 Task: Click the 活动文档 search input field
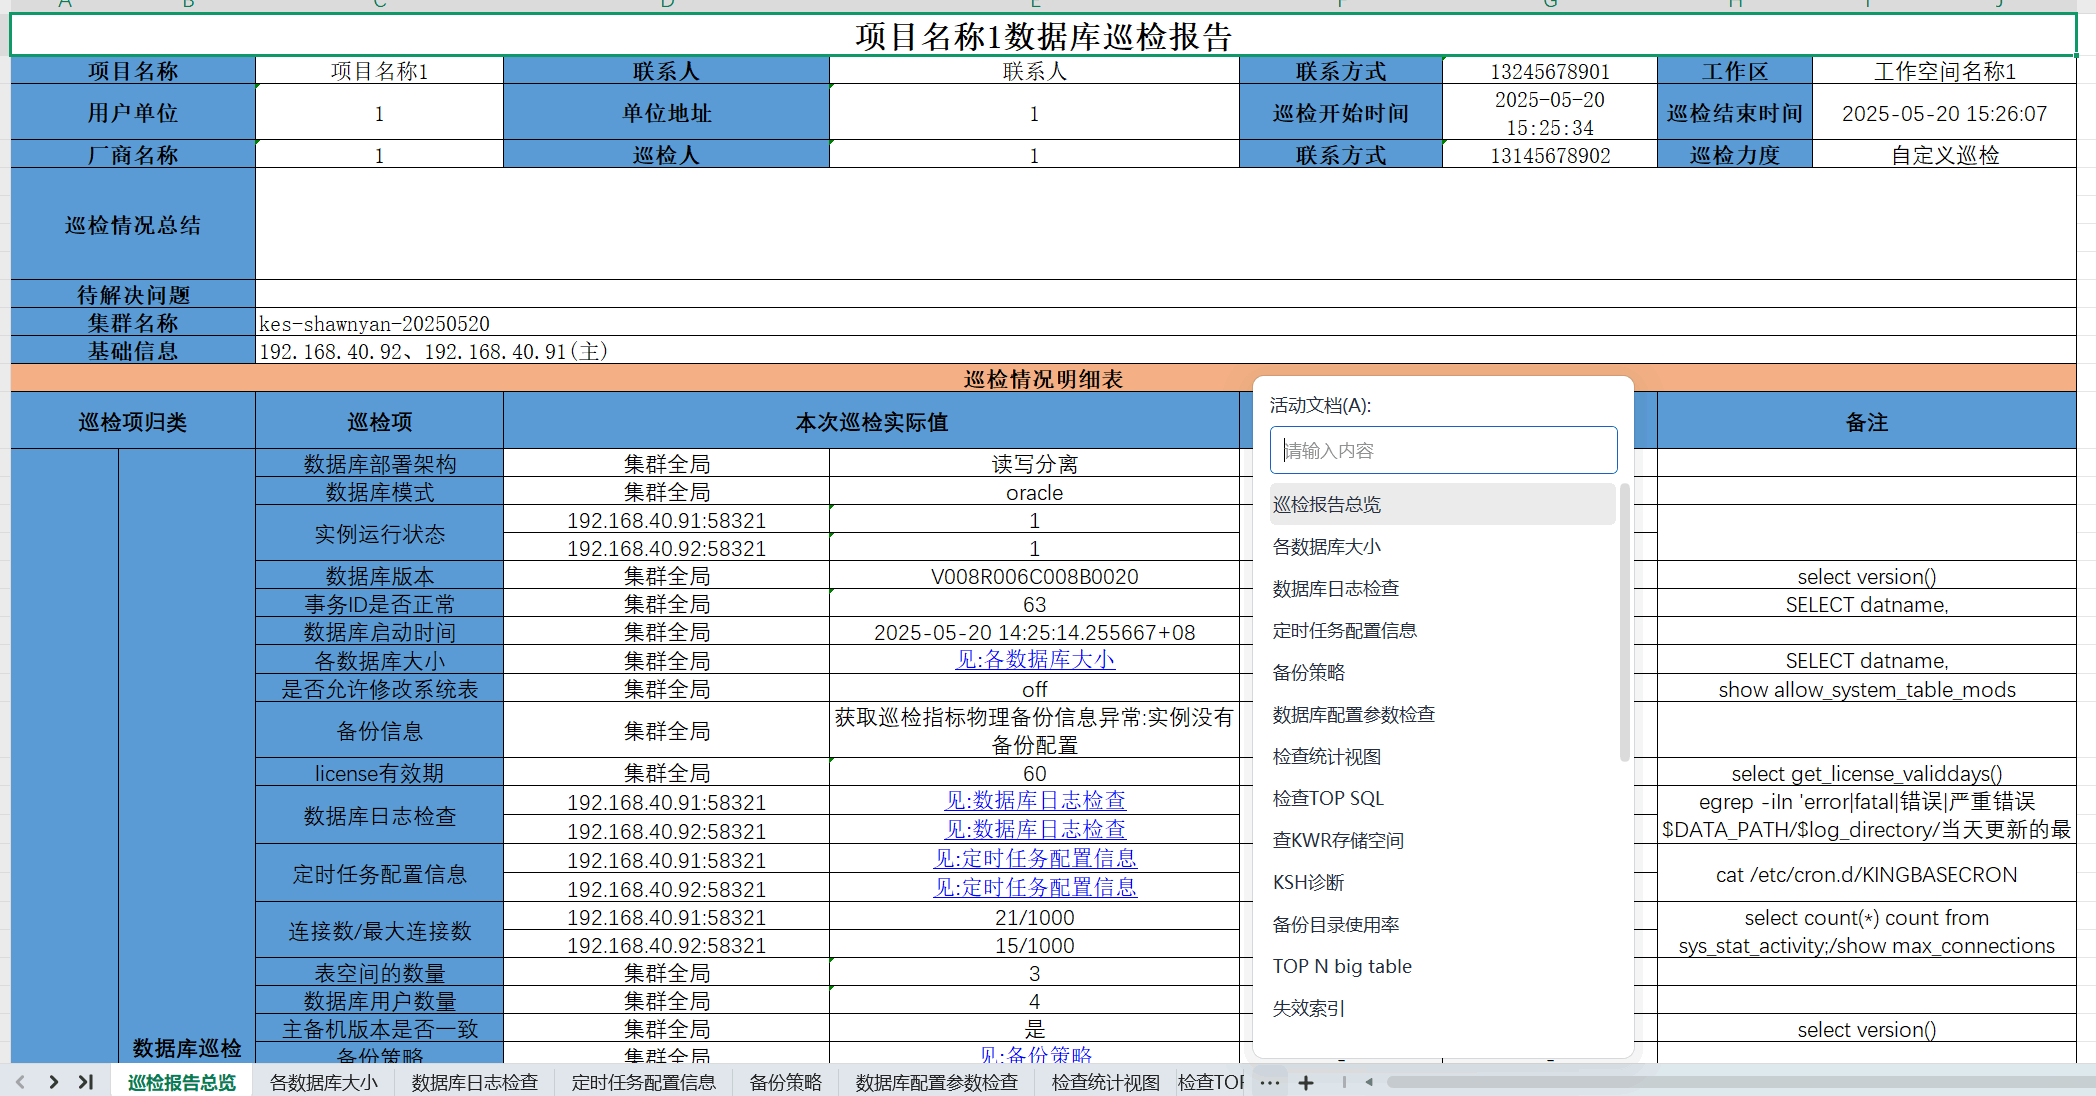click(1443, 450)
